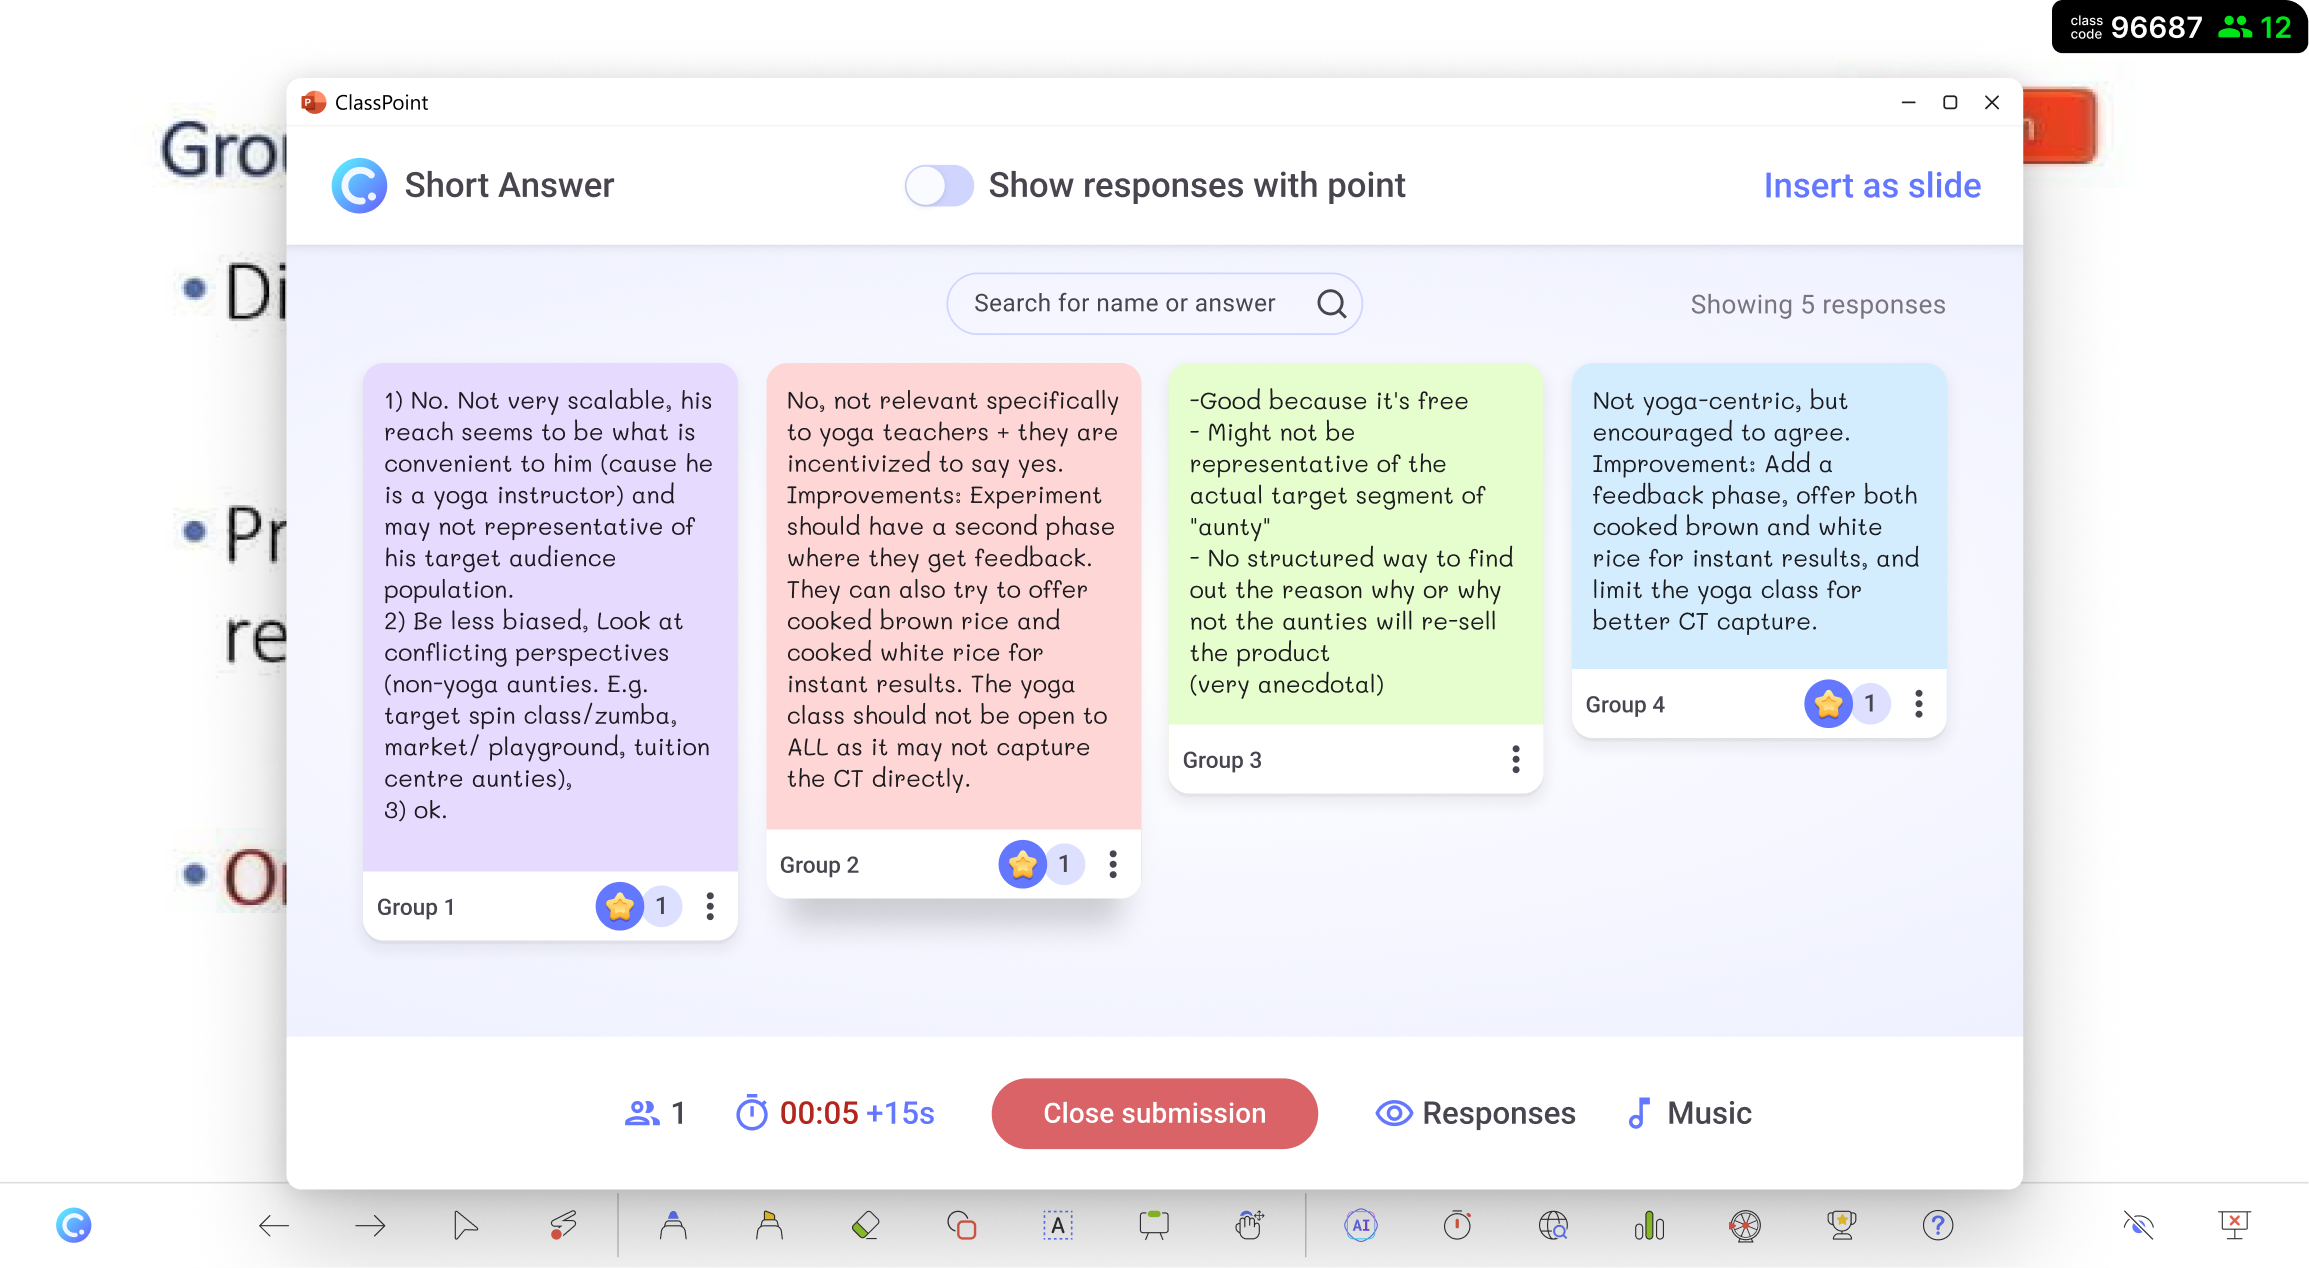
Task: Open the timer tool in toolbar
Action: point(1457,1225)
